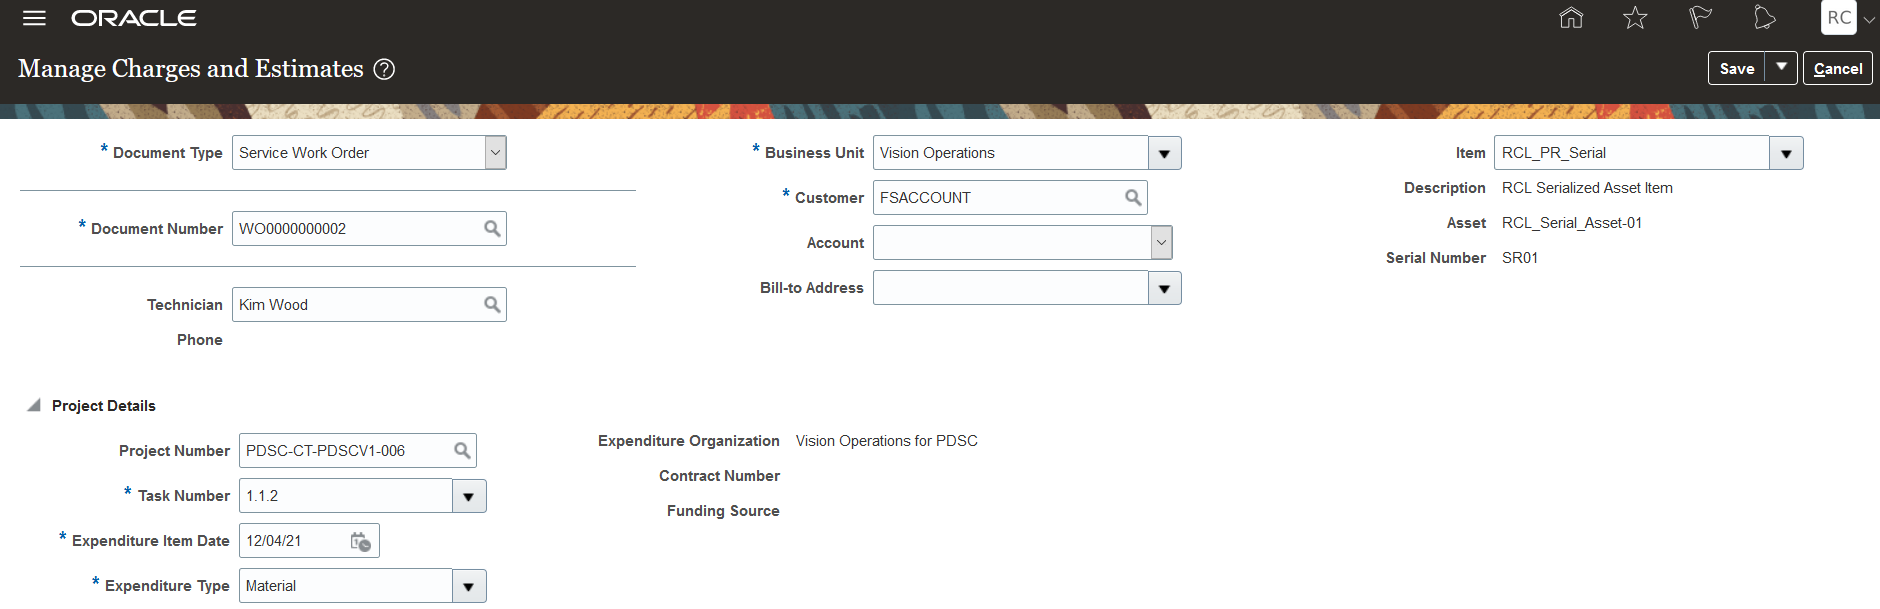The width and height of the screenshot is (1880, 609).
Task: Open the help icon beside page title
Action: (384, 69)
